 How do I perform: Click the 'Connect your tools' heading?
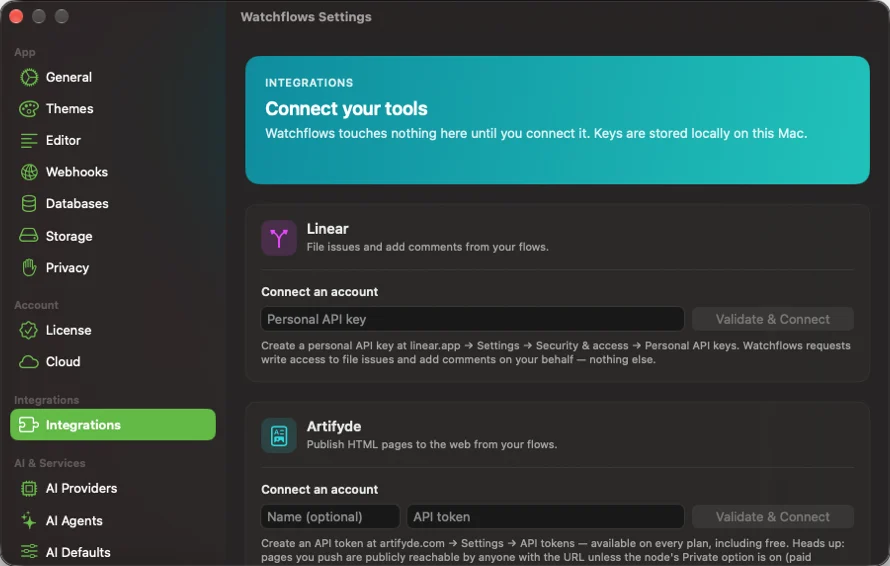pyautogui.click(x=346, y=108)
